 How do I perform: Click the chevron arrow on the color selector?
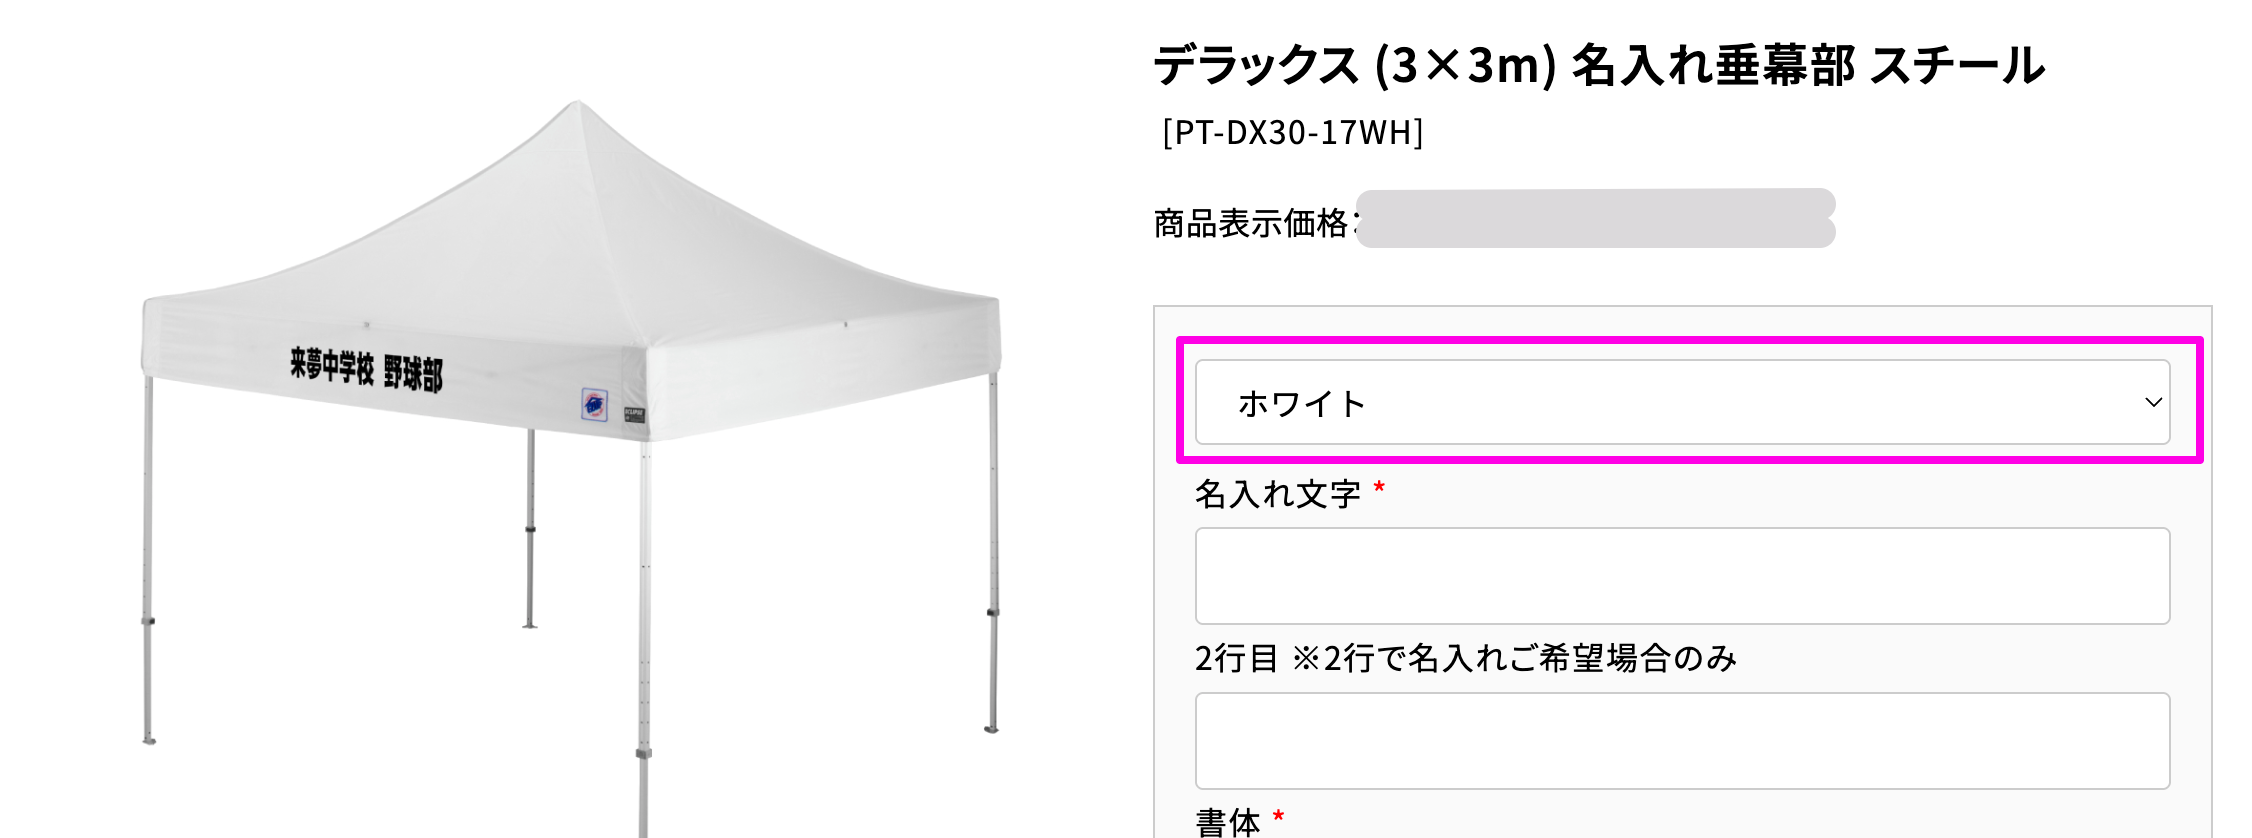[x=2153, y=403]
